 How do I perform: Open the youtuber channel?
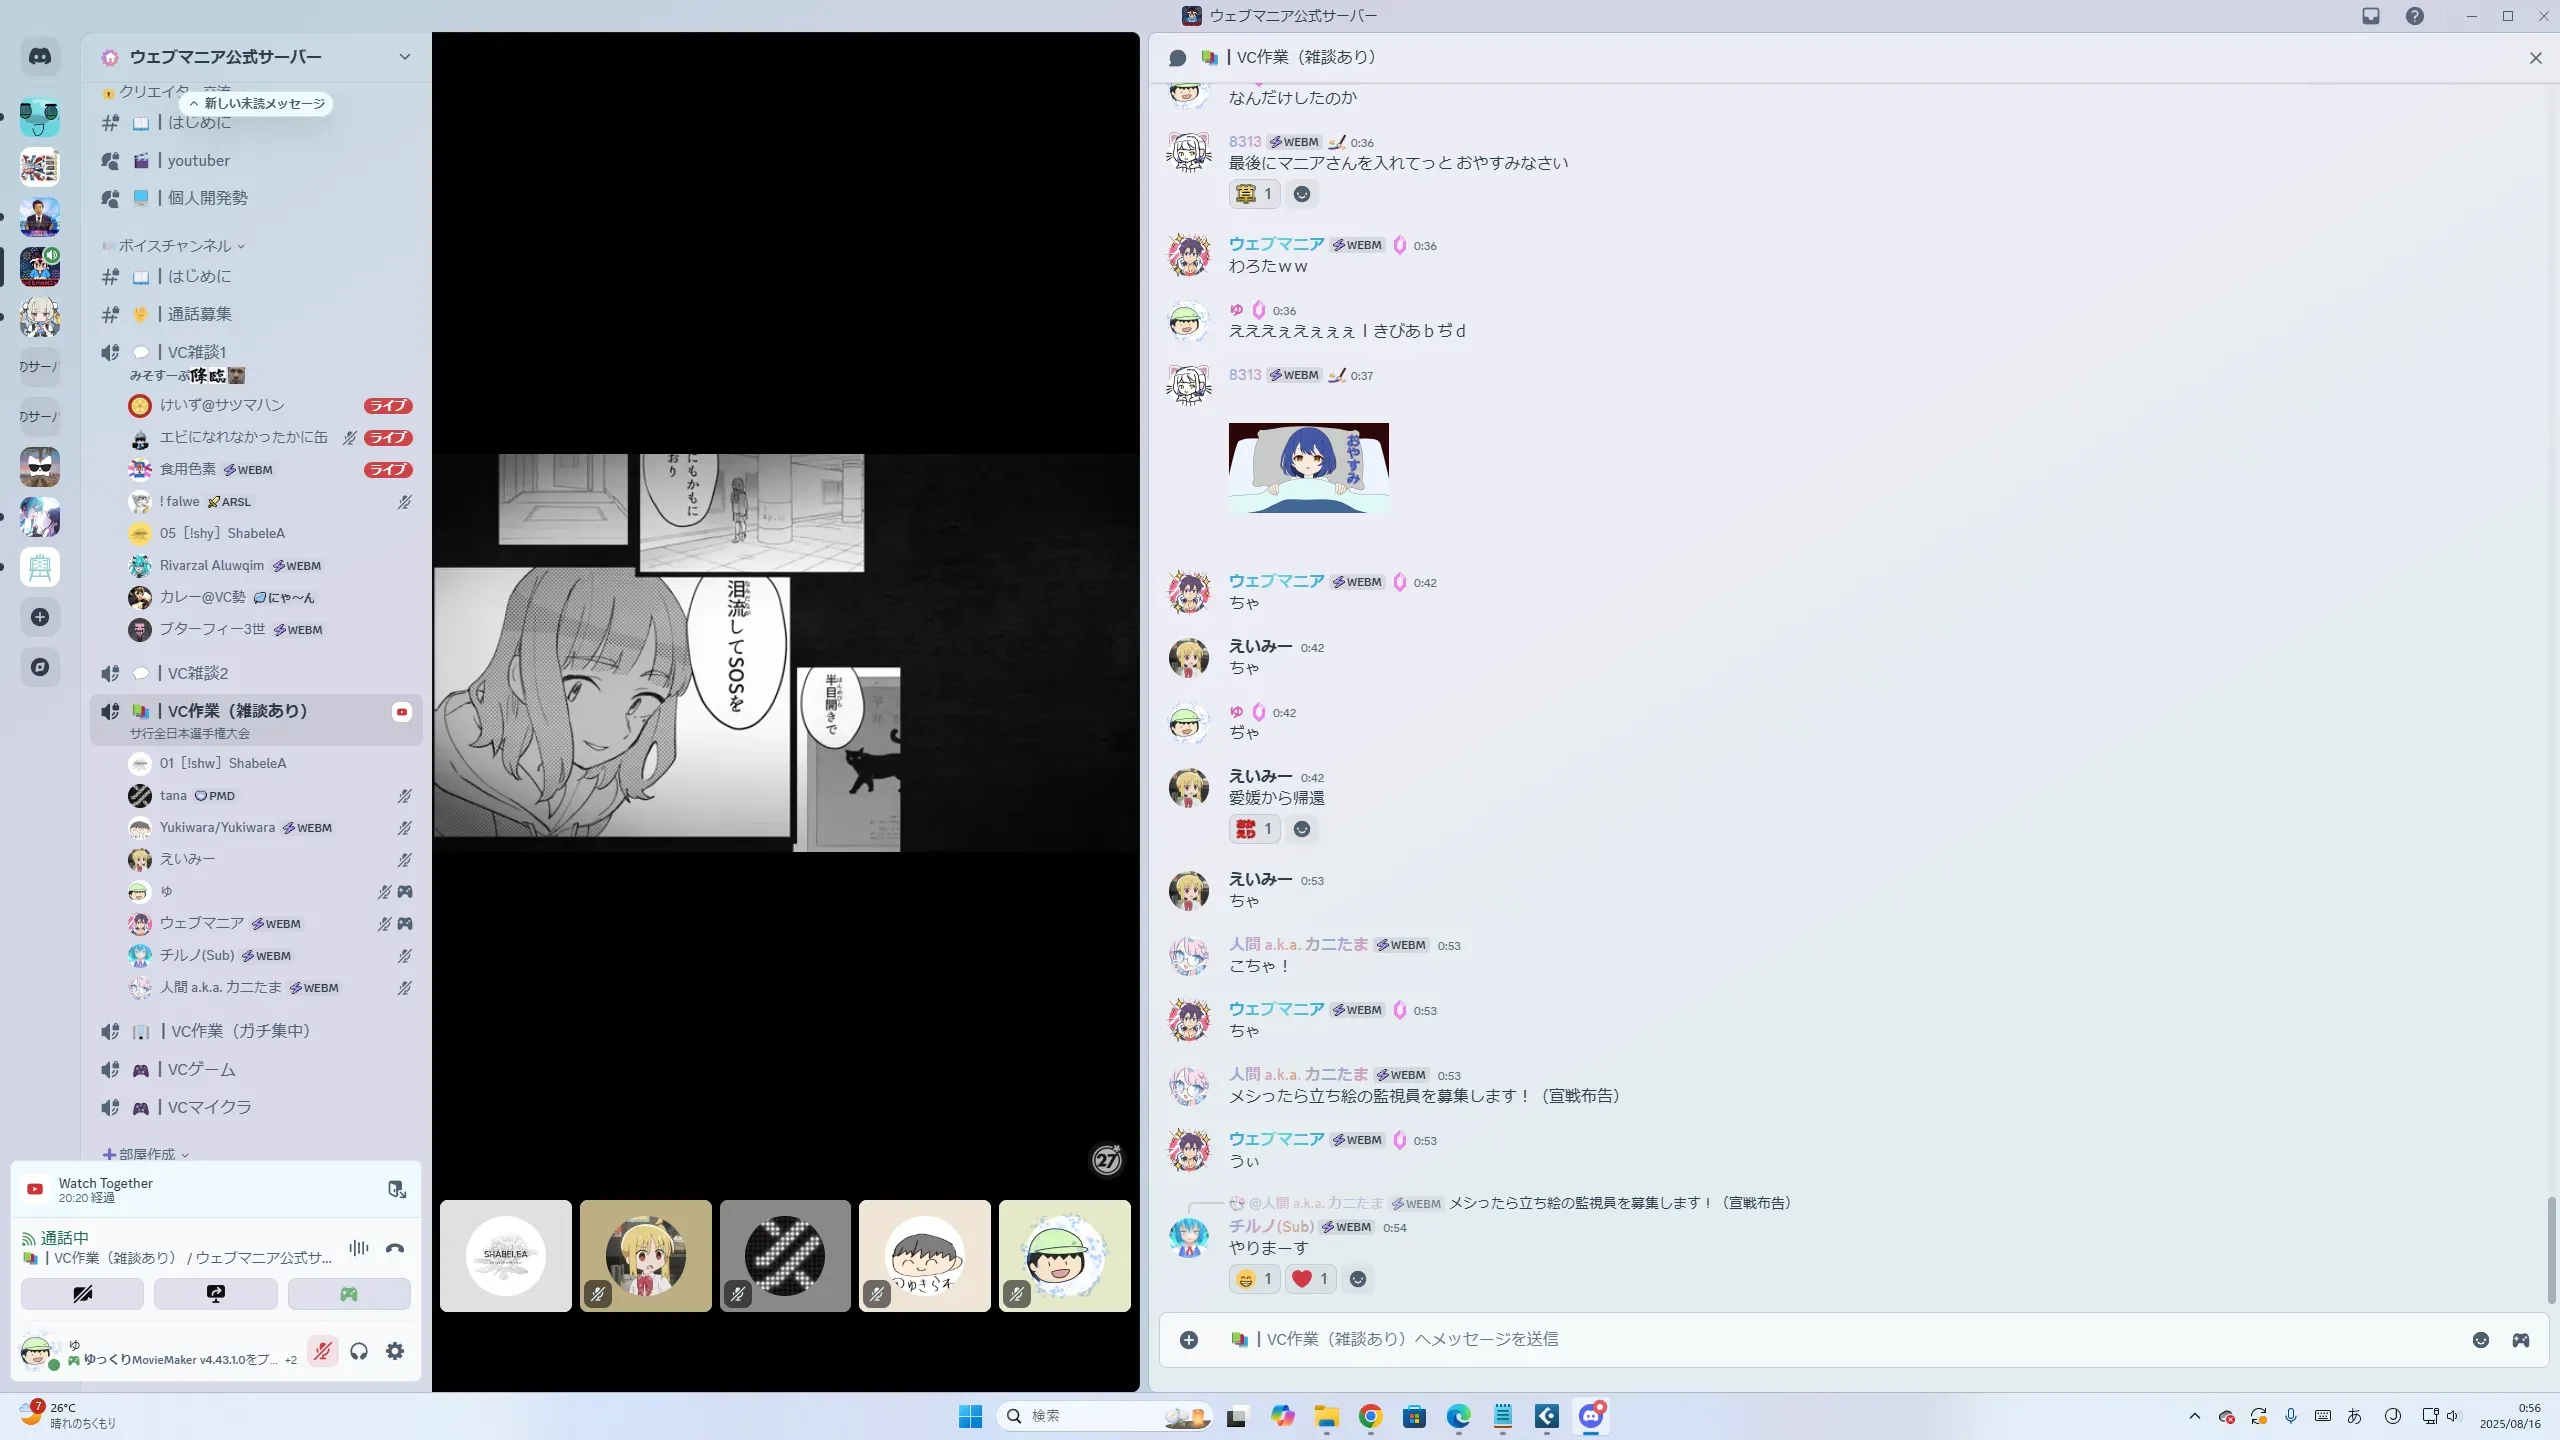(x=198, y=160)
